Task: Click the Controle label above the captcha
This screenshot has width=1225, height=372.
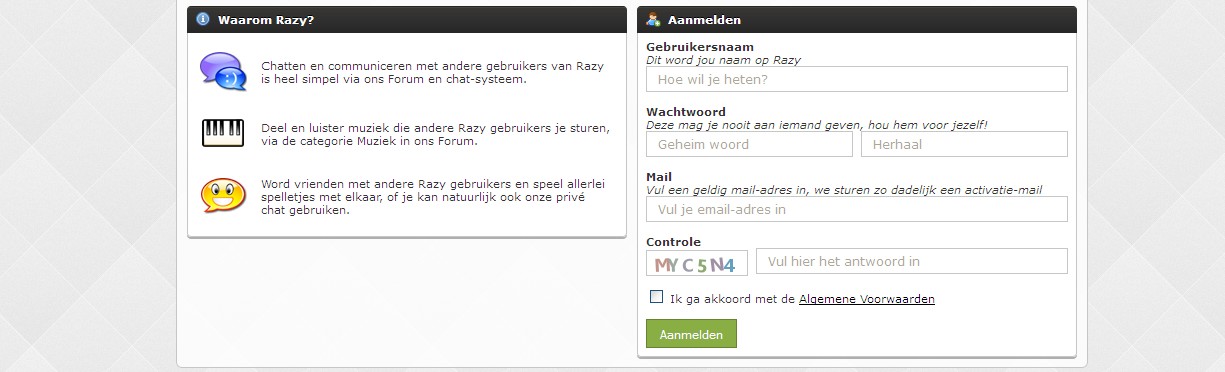Action: tap(673, 242)
